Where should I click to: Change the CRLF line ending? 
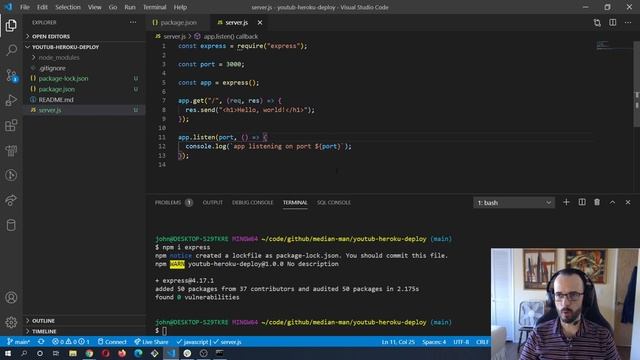(482, 342)
